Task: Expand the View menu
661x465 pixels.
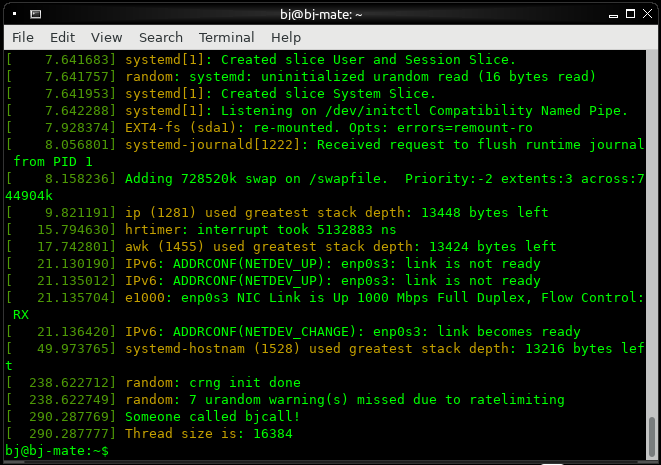Action: click(106, 37)
